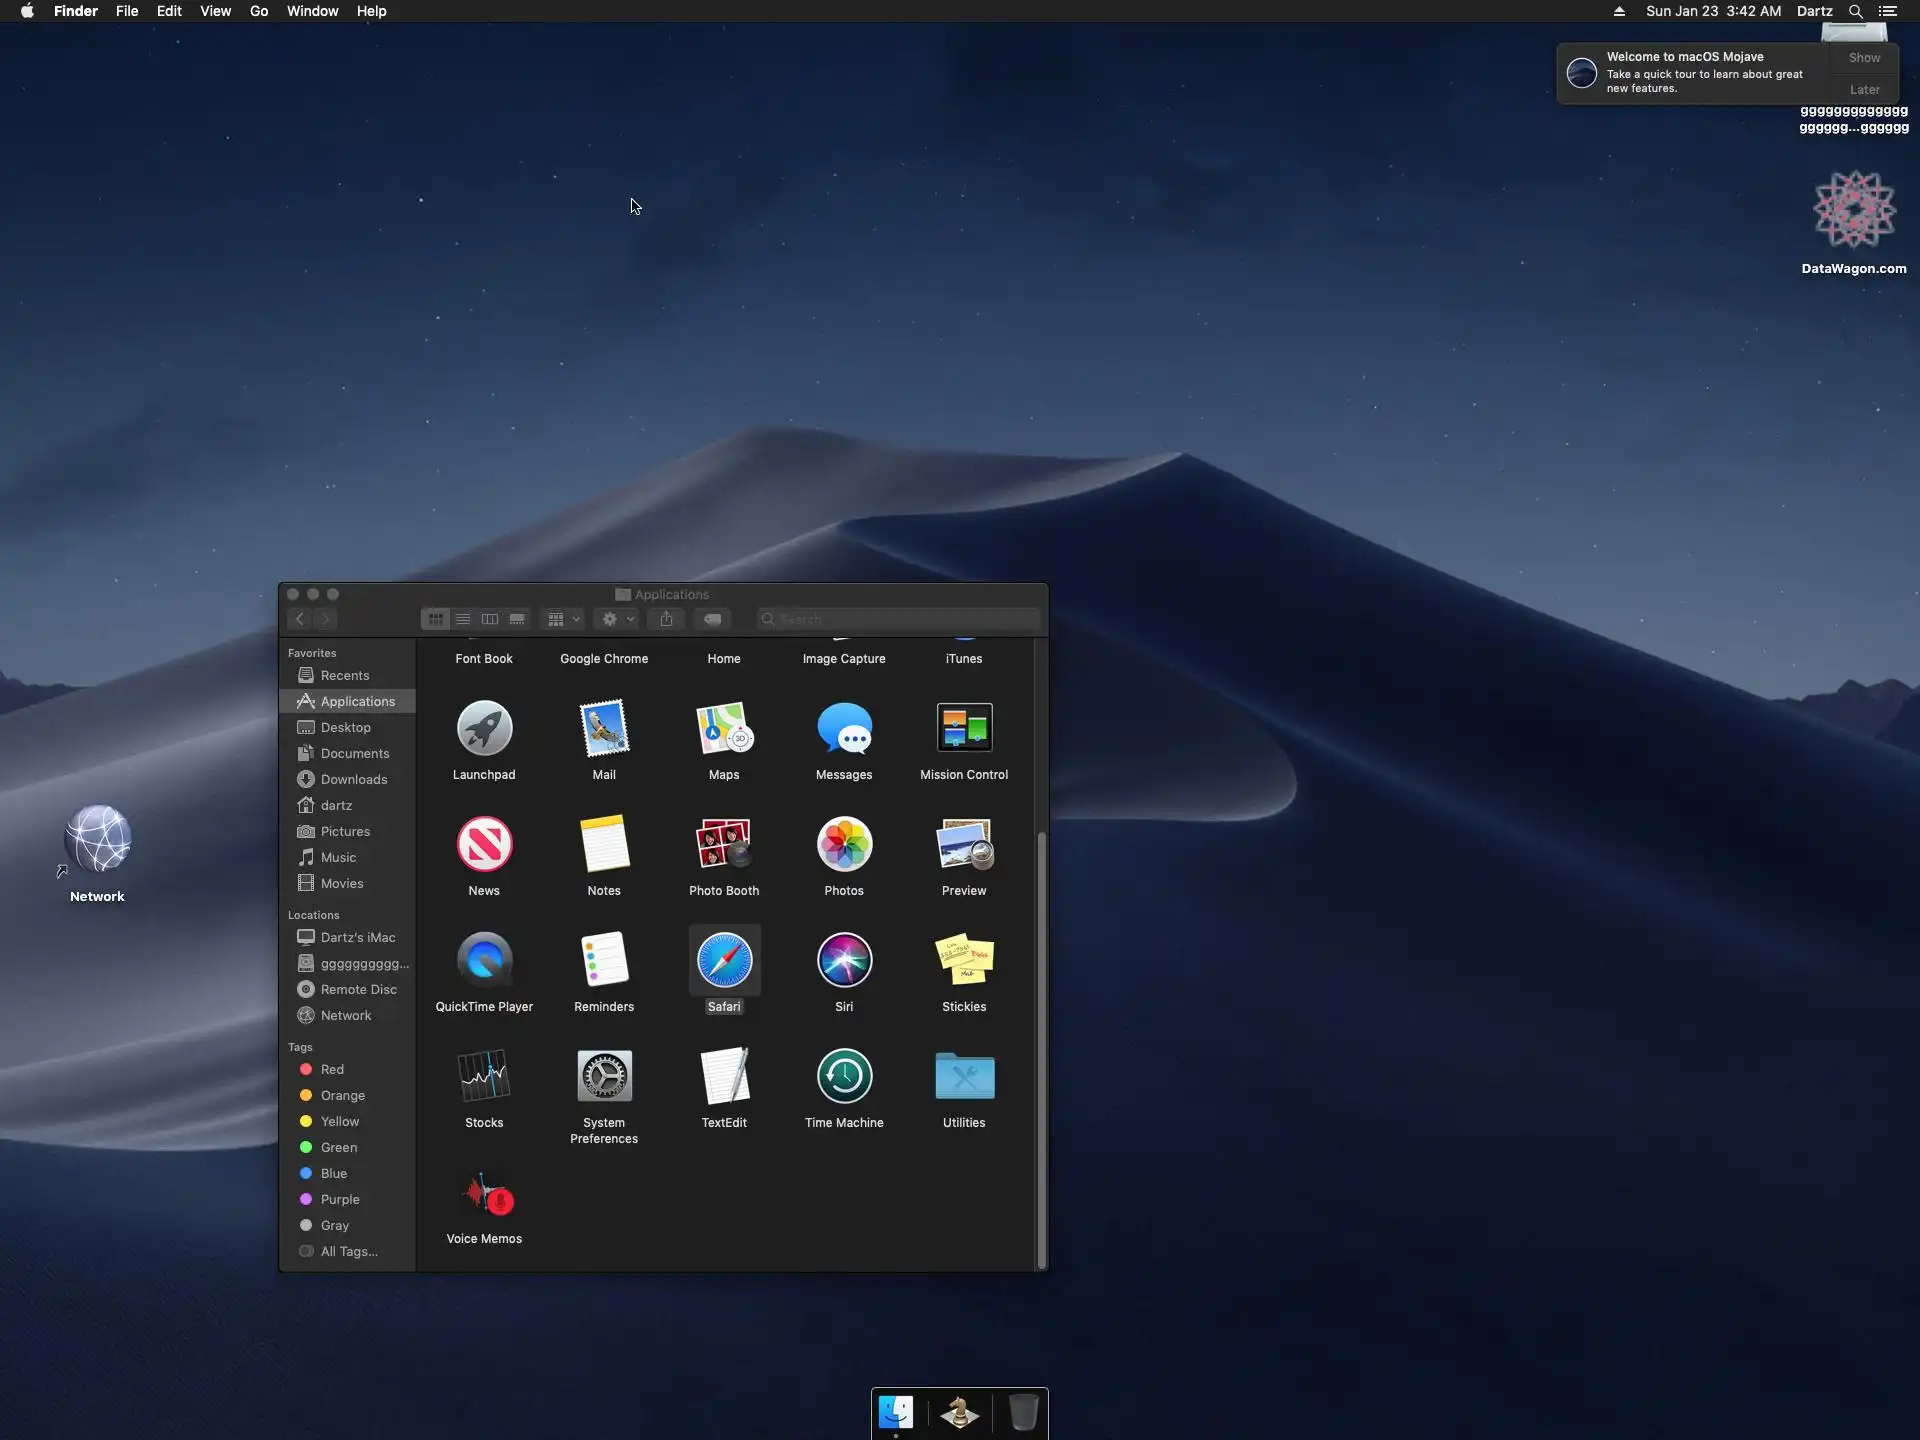Open the Safari app icon
This screenshot has height=1440, width=1920.
point(724,961)
